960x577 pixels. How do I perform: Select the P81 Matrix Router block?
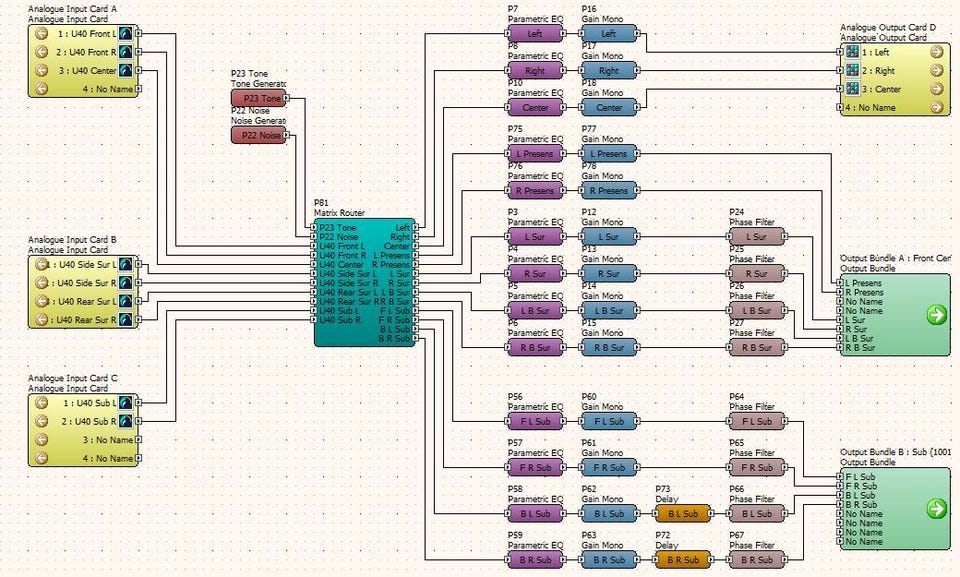pyautogui.click(x=363, y=283)
